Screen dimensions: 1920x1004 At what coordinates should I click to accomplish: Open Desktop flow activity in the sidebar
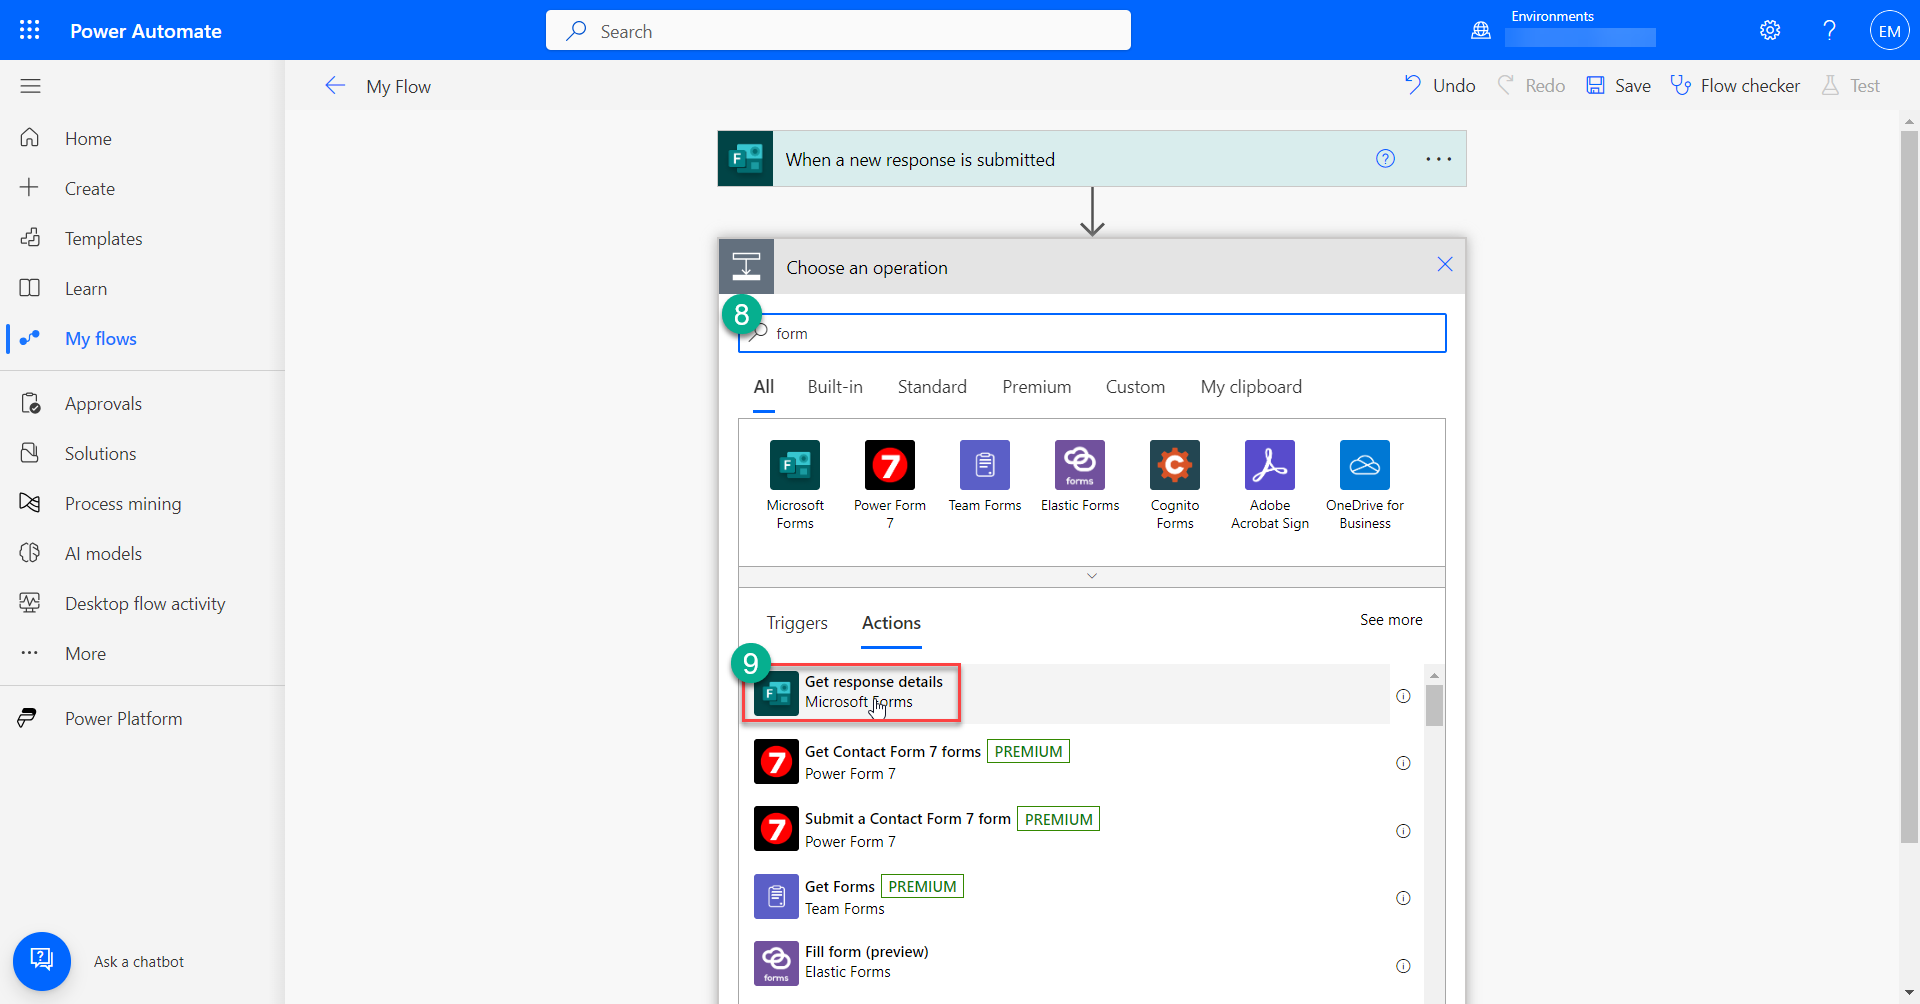(142, 603)
